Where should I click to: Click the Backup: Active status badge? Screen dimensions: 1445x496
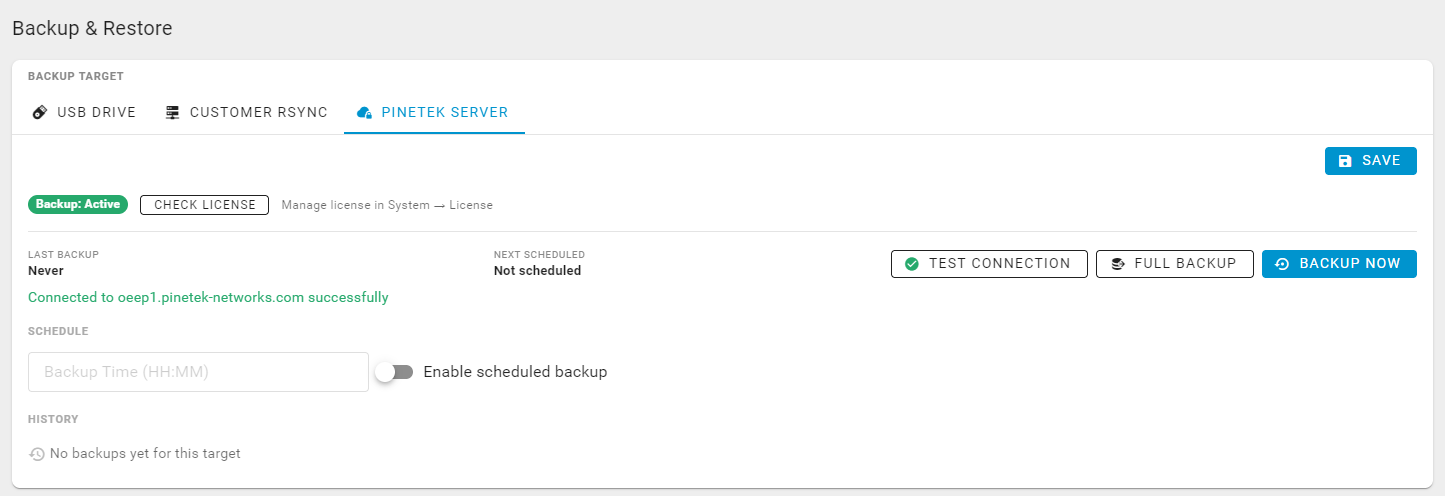(78, 205)
